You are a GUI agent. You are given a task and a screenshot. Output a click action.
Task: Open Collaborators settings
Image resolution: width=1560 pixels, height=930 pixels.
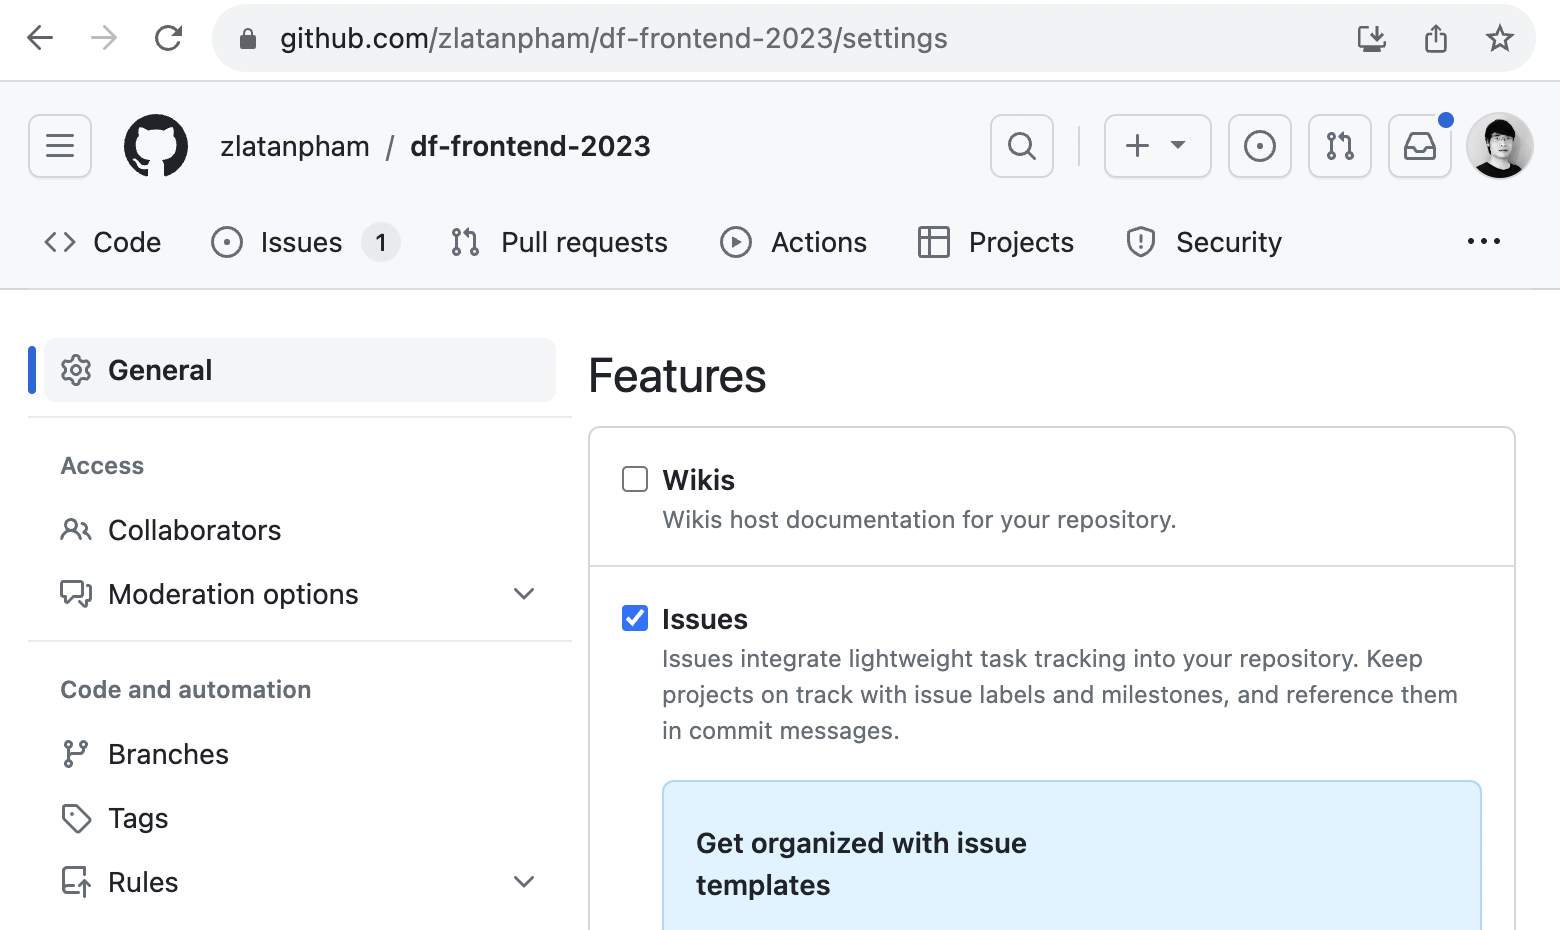pyautogui.click(x=300, y=530)
